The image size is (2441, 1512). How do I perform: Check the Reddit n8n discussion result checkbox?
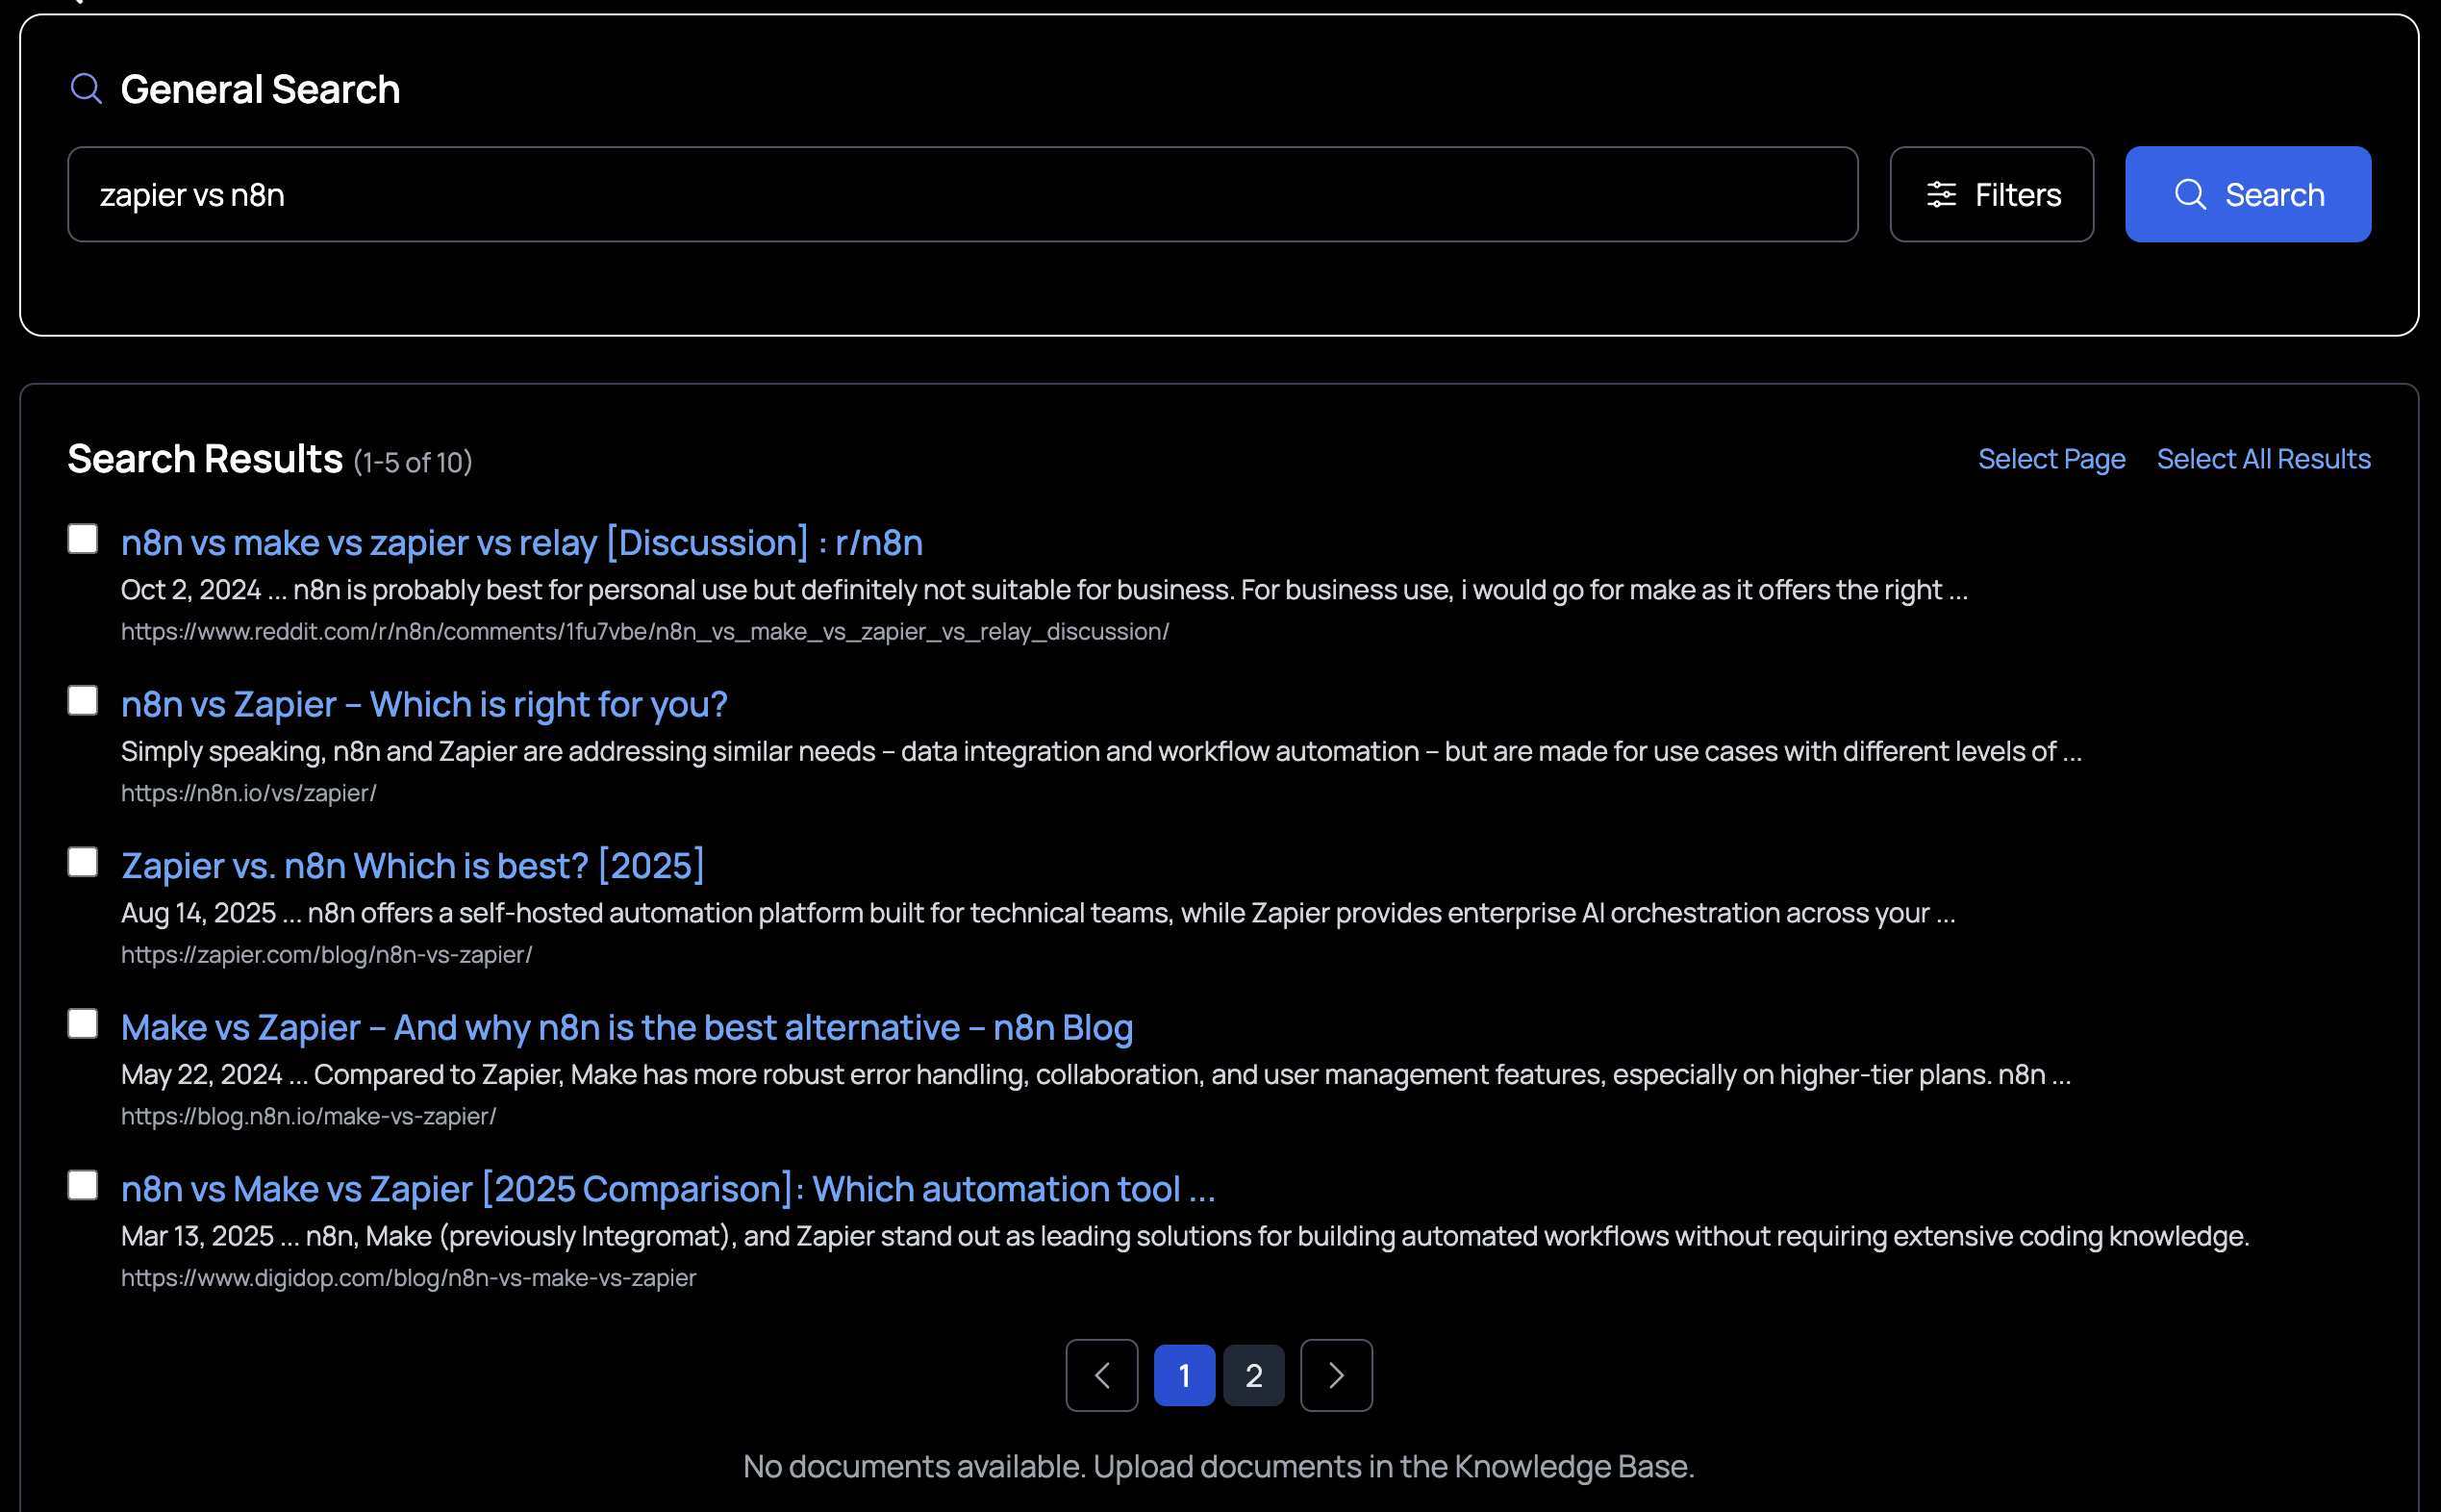coord(83,539)
